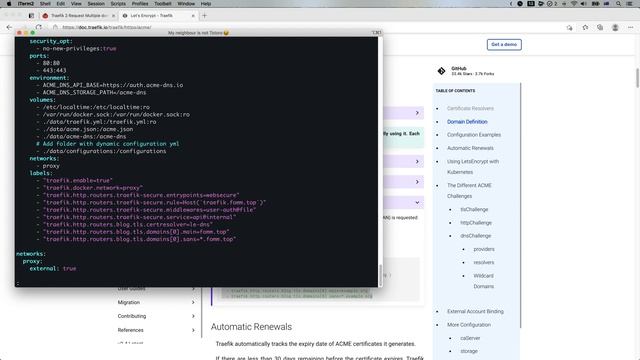Expand the second collapsed purple section chevron
This screenshot has width=640, height=360.
pyautogui.click(x=417, y=162)
